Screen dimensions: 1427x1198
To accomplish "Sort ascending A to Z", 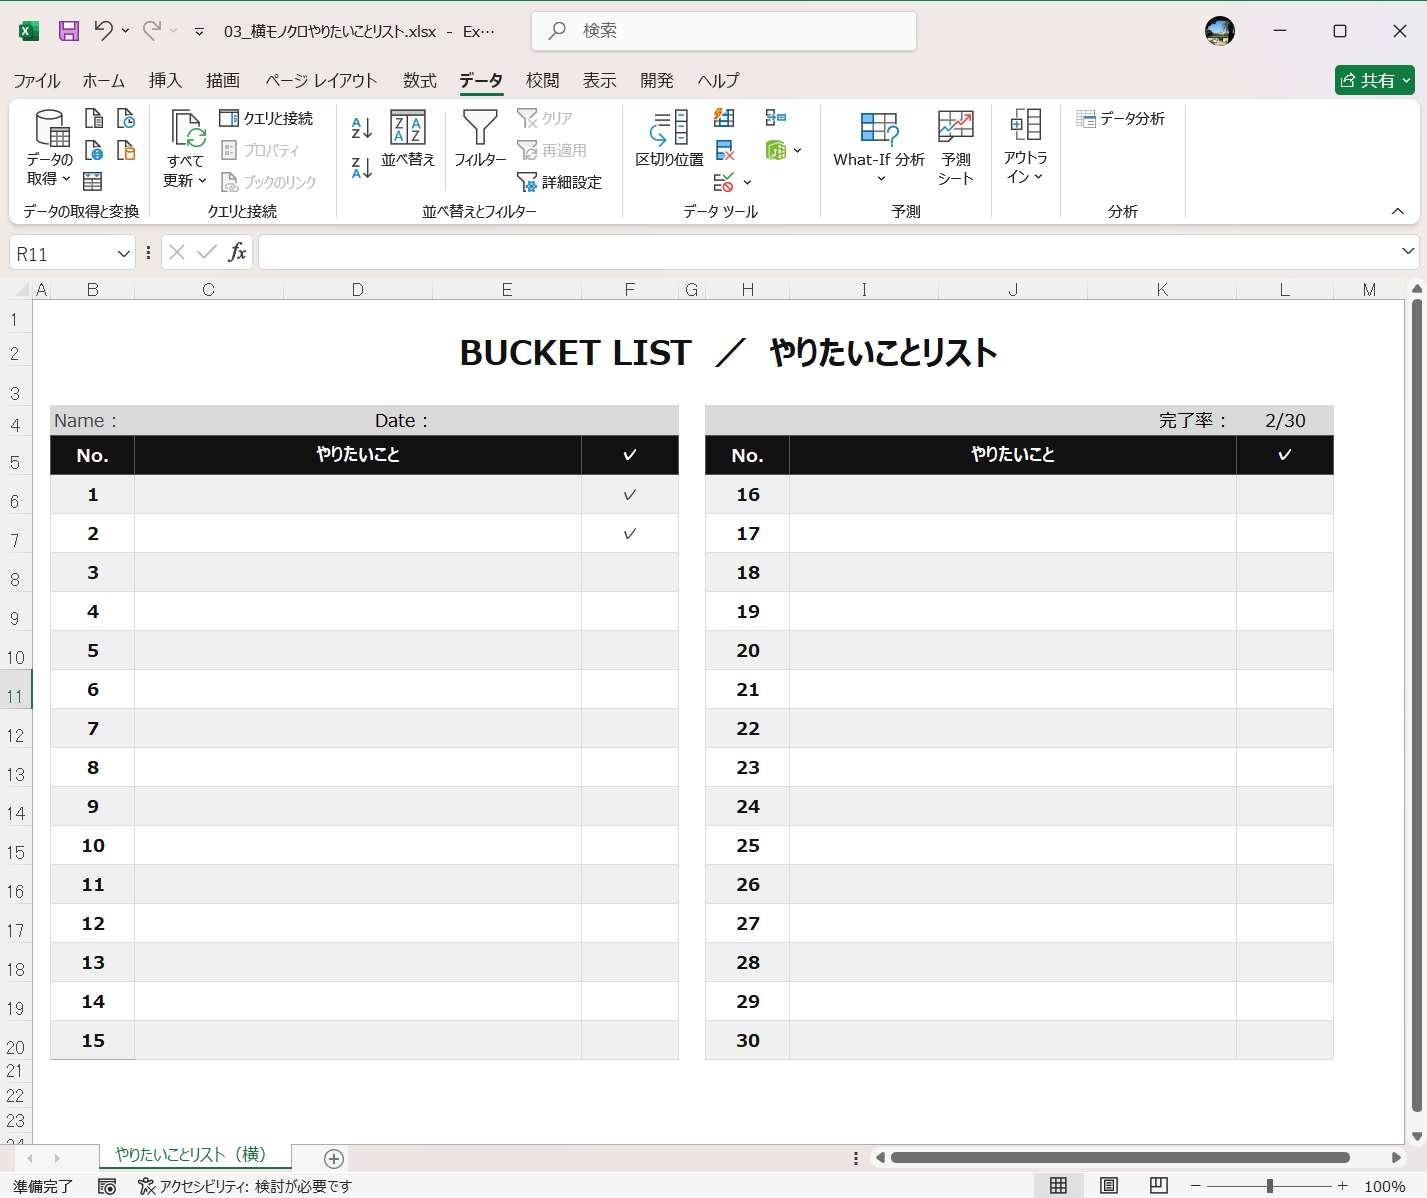I will [362, 127].
